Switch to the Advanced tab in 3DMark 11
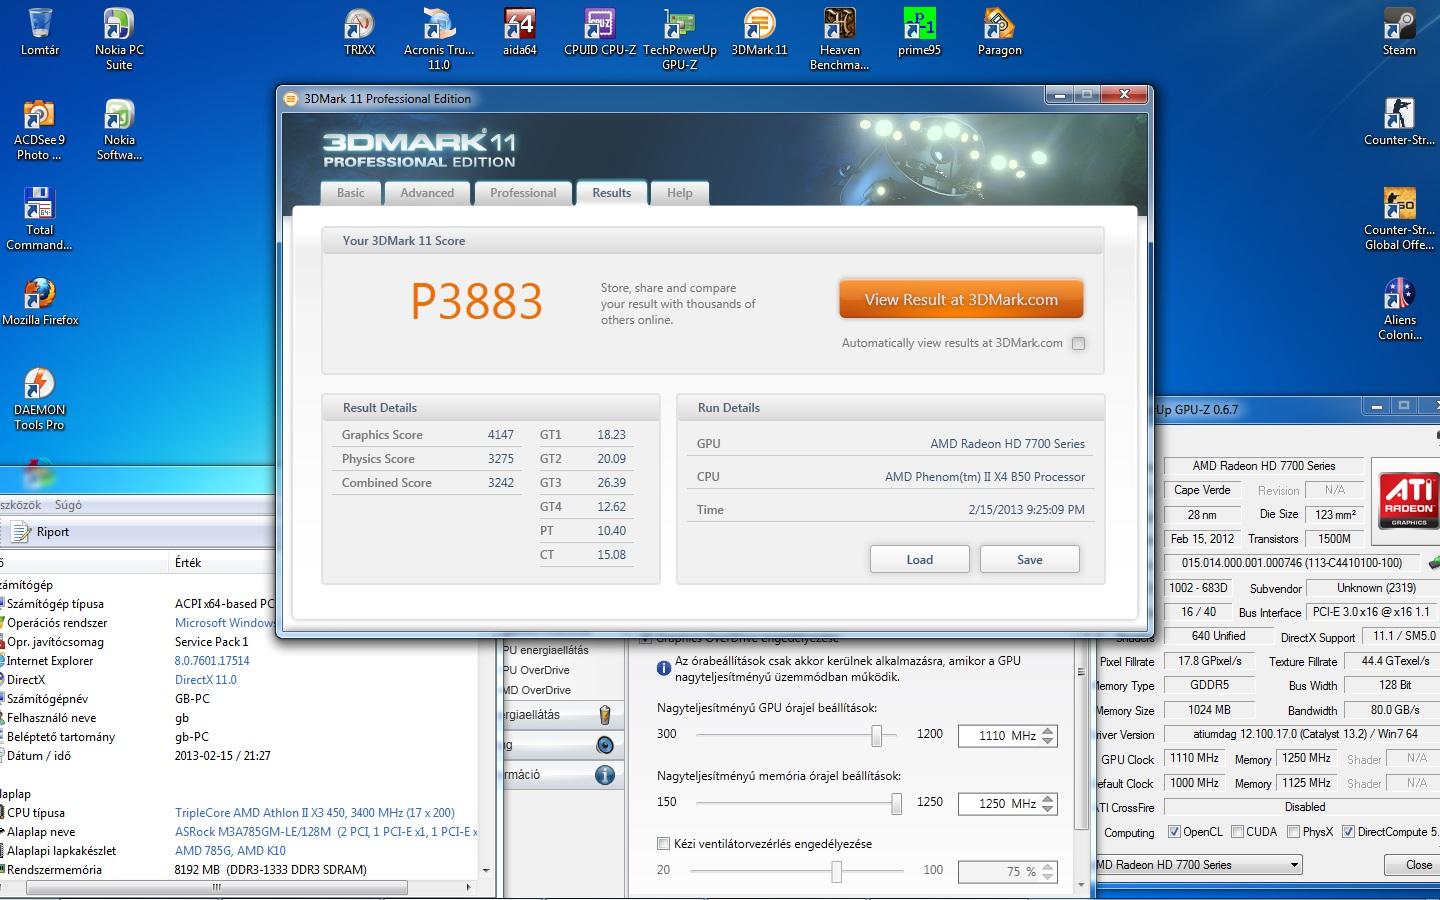Screen dimensions: 1440x900 [x=427, y=193]
